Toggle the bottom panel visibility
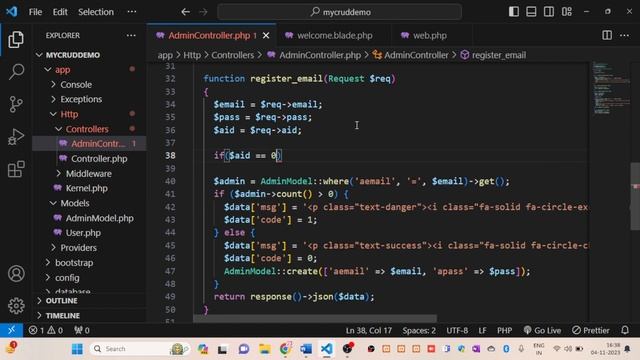The image size is (640, 360). [531, 11]
